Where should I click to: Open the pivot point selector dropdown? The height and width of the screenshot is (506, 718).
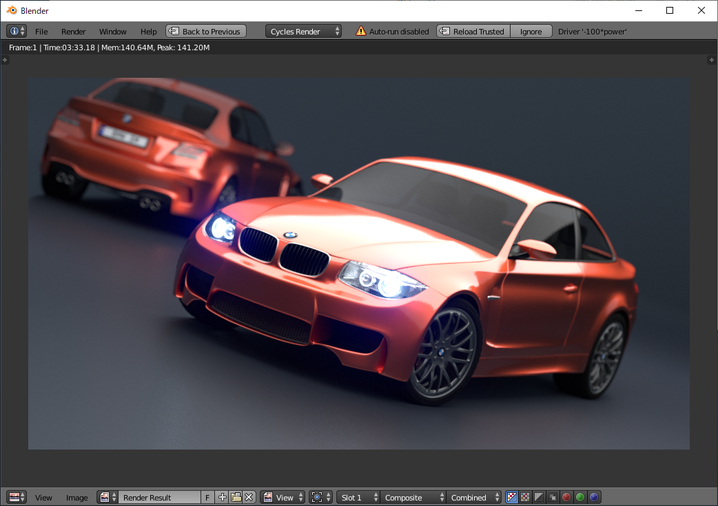coord(321,497)
